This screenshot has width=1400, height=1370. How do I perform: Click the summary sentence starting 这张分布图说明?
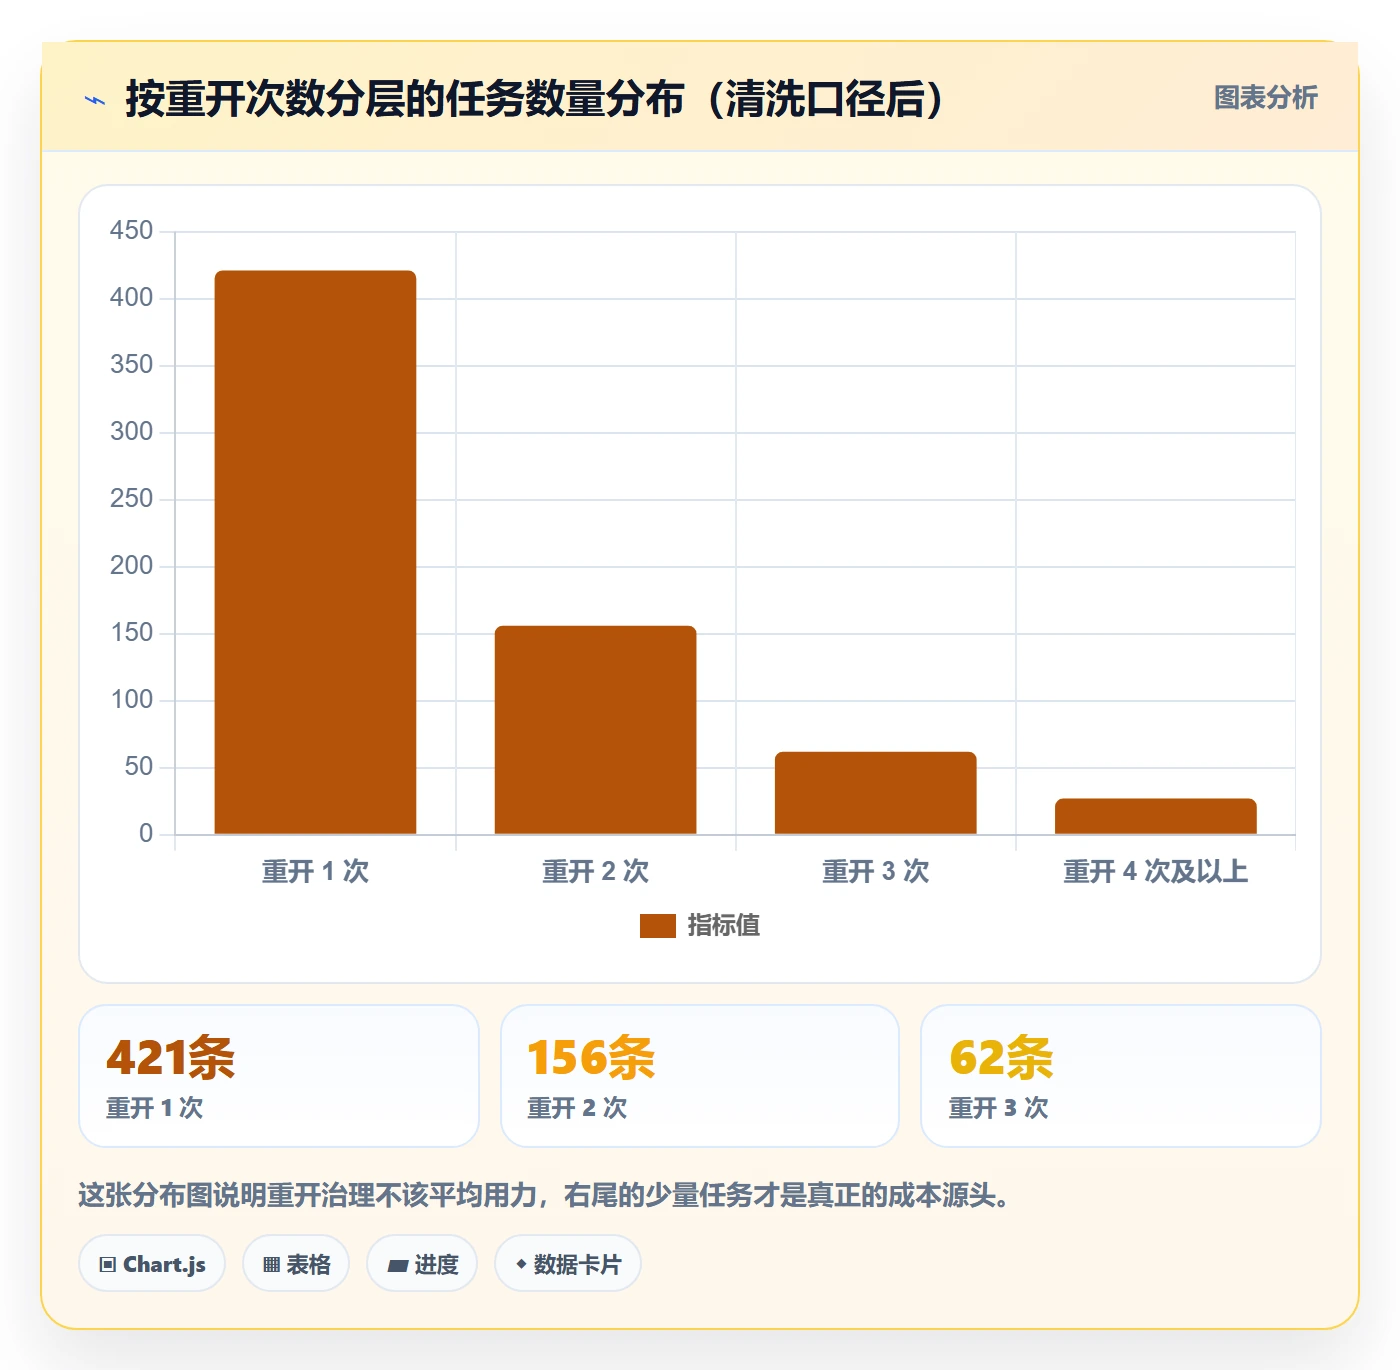point(547,1196)
